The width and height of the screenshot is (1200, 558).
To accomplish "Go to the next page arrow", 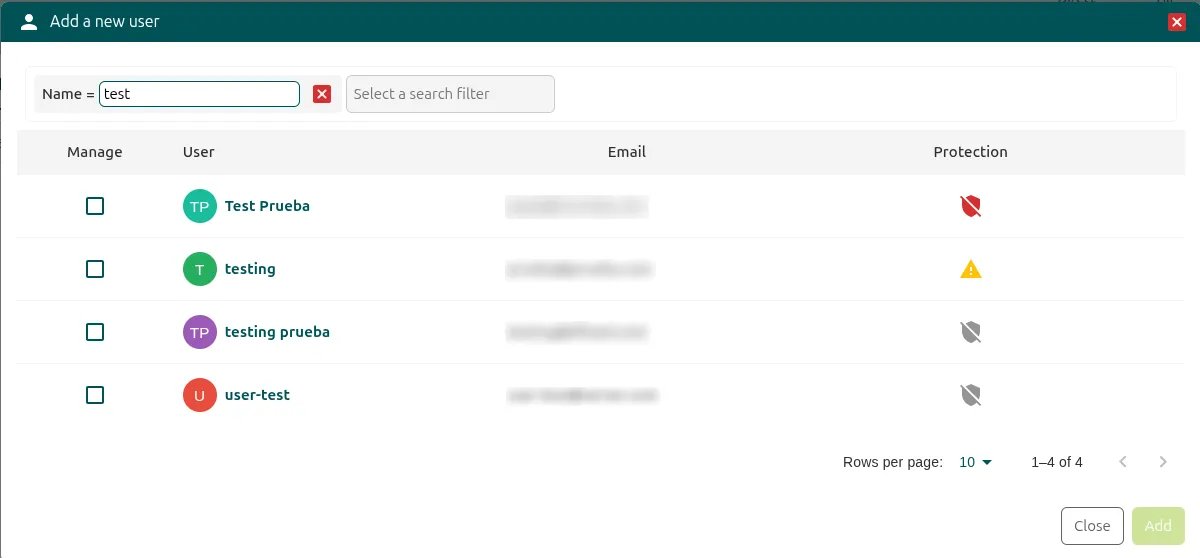I will click(x=1163, y=462).
